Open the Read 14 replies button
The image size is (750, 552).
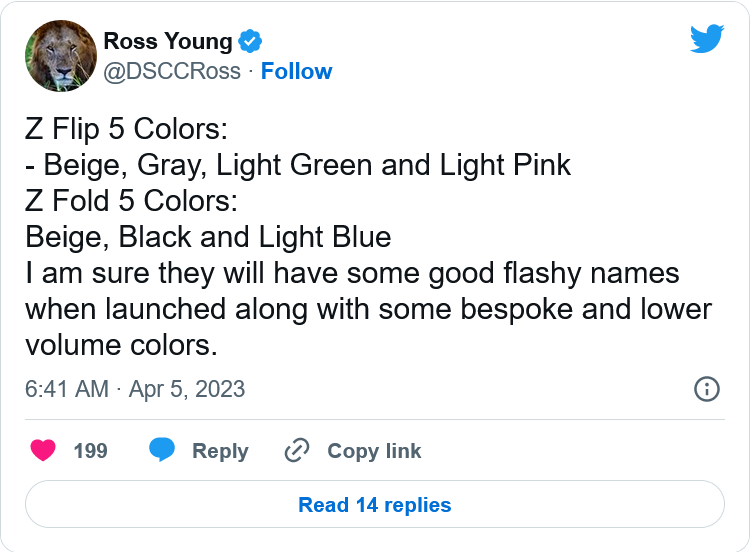pyautogui.click(x=375, y=504)
